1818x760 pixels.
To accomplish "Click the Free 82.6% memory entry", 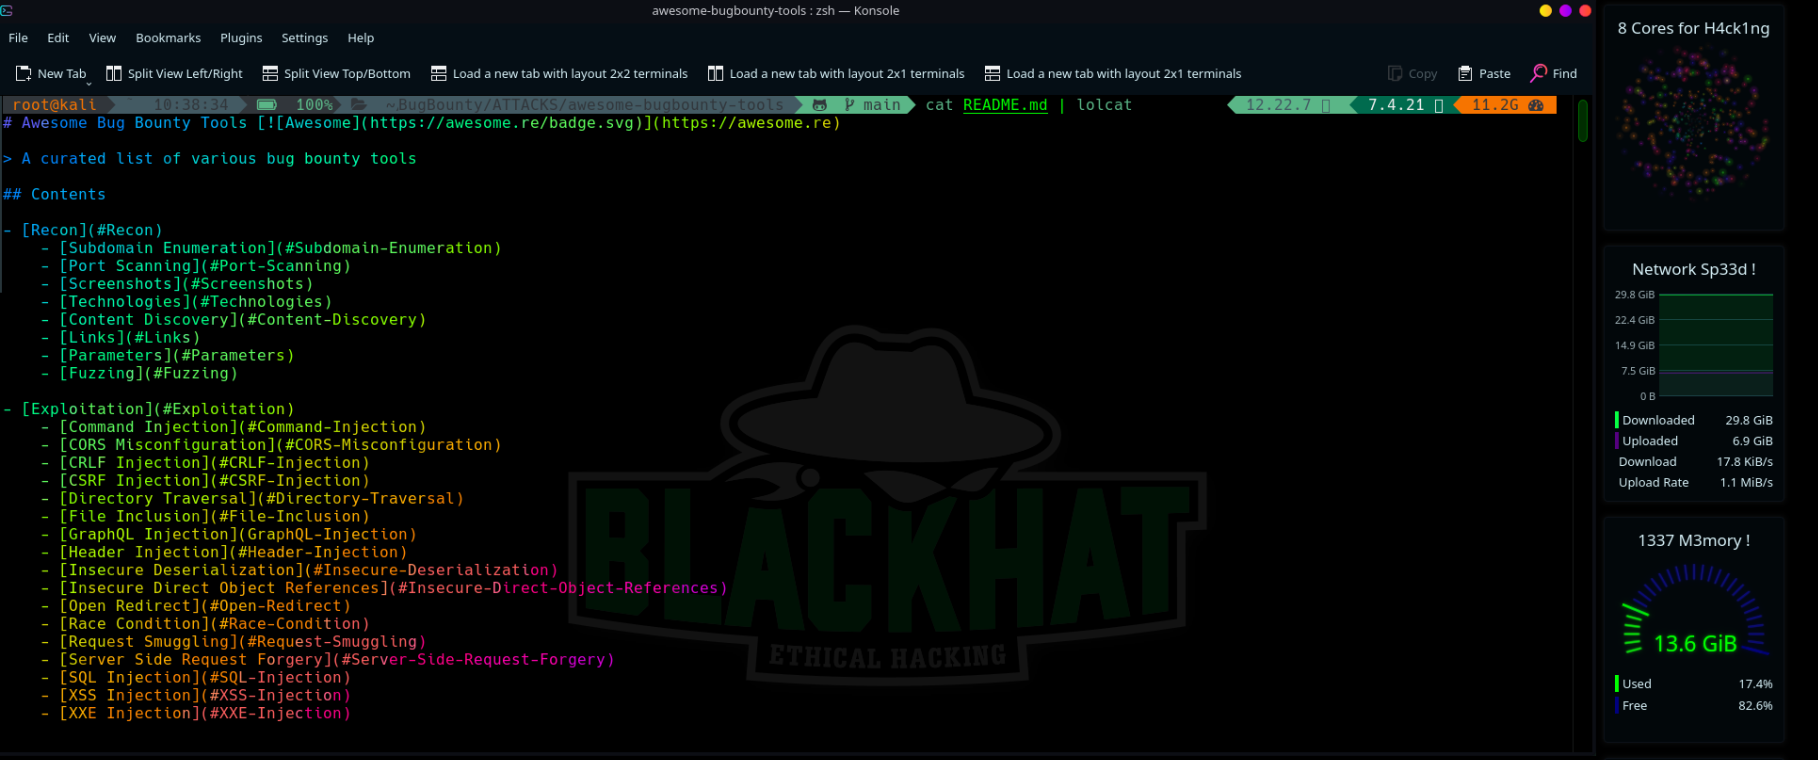I will (x=1694, y=706).
